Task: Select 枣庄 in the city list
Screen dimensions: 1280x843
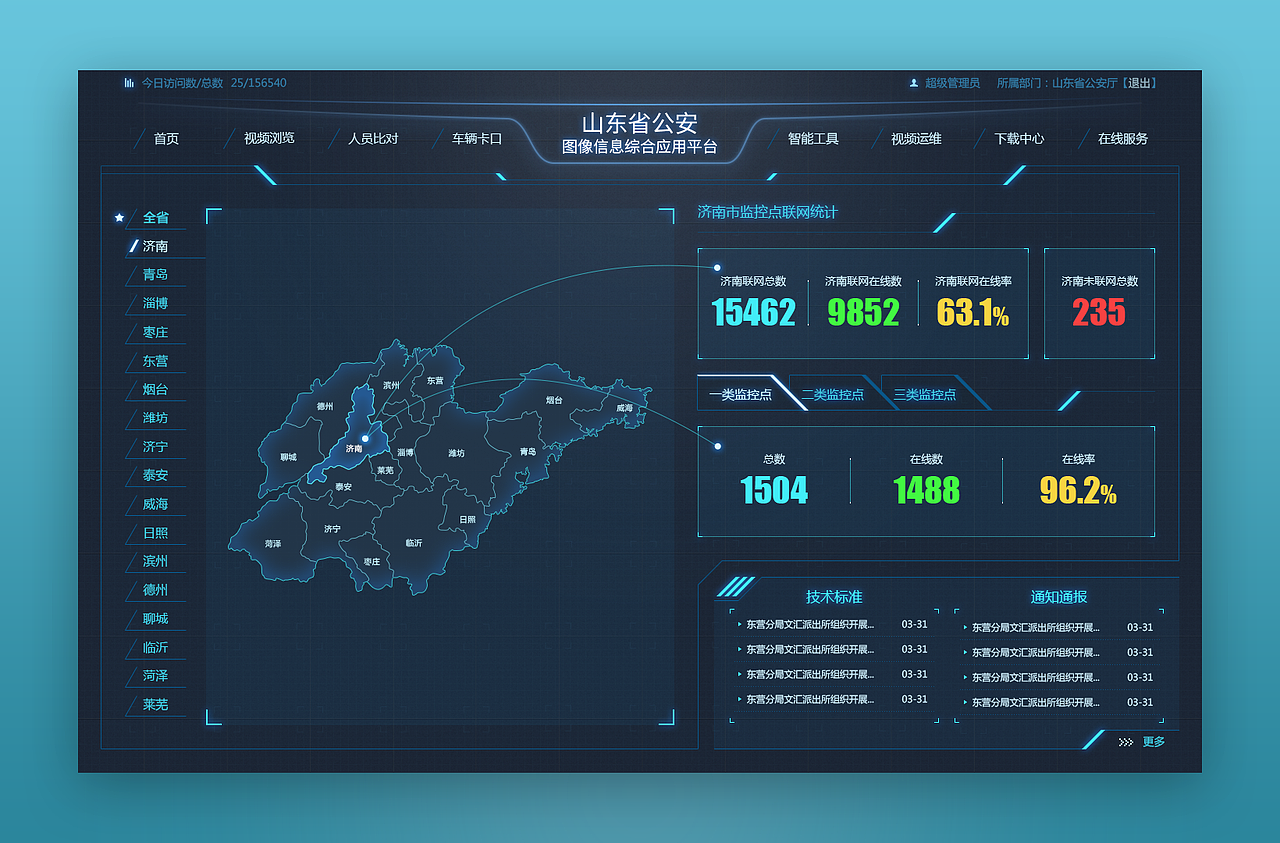Action: (155, 332)
